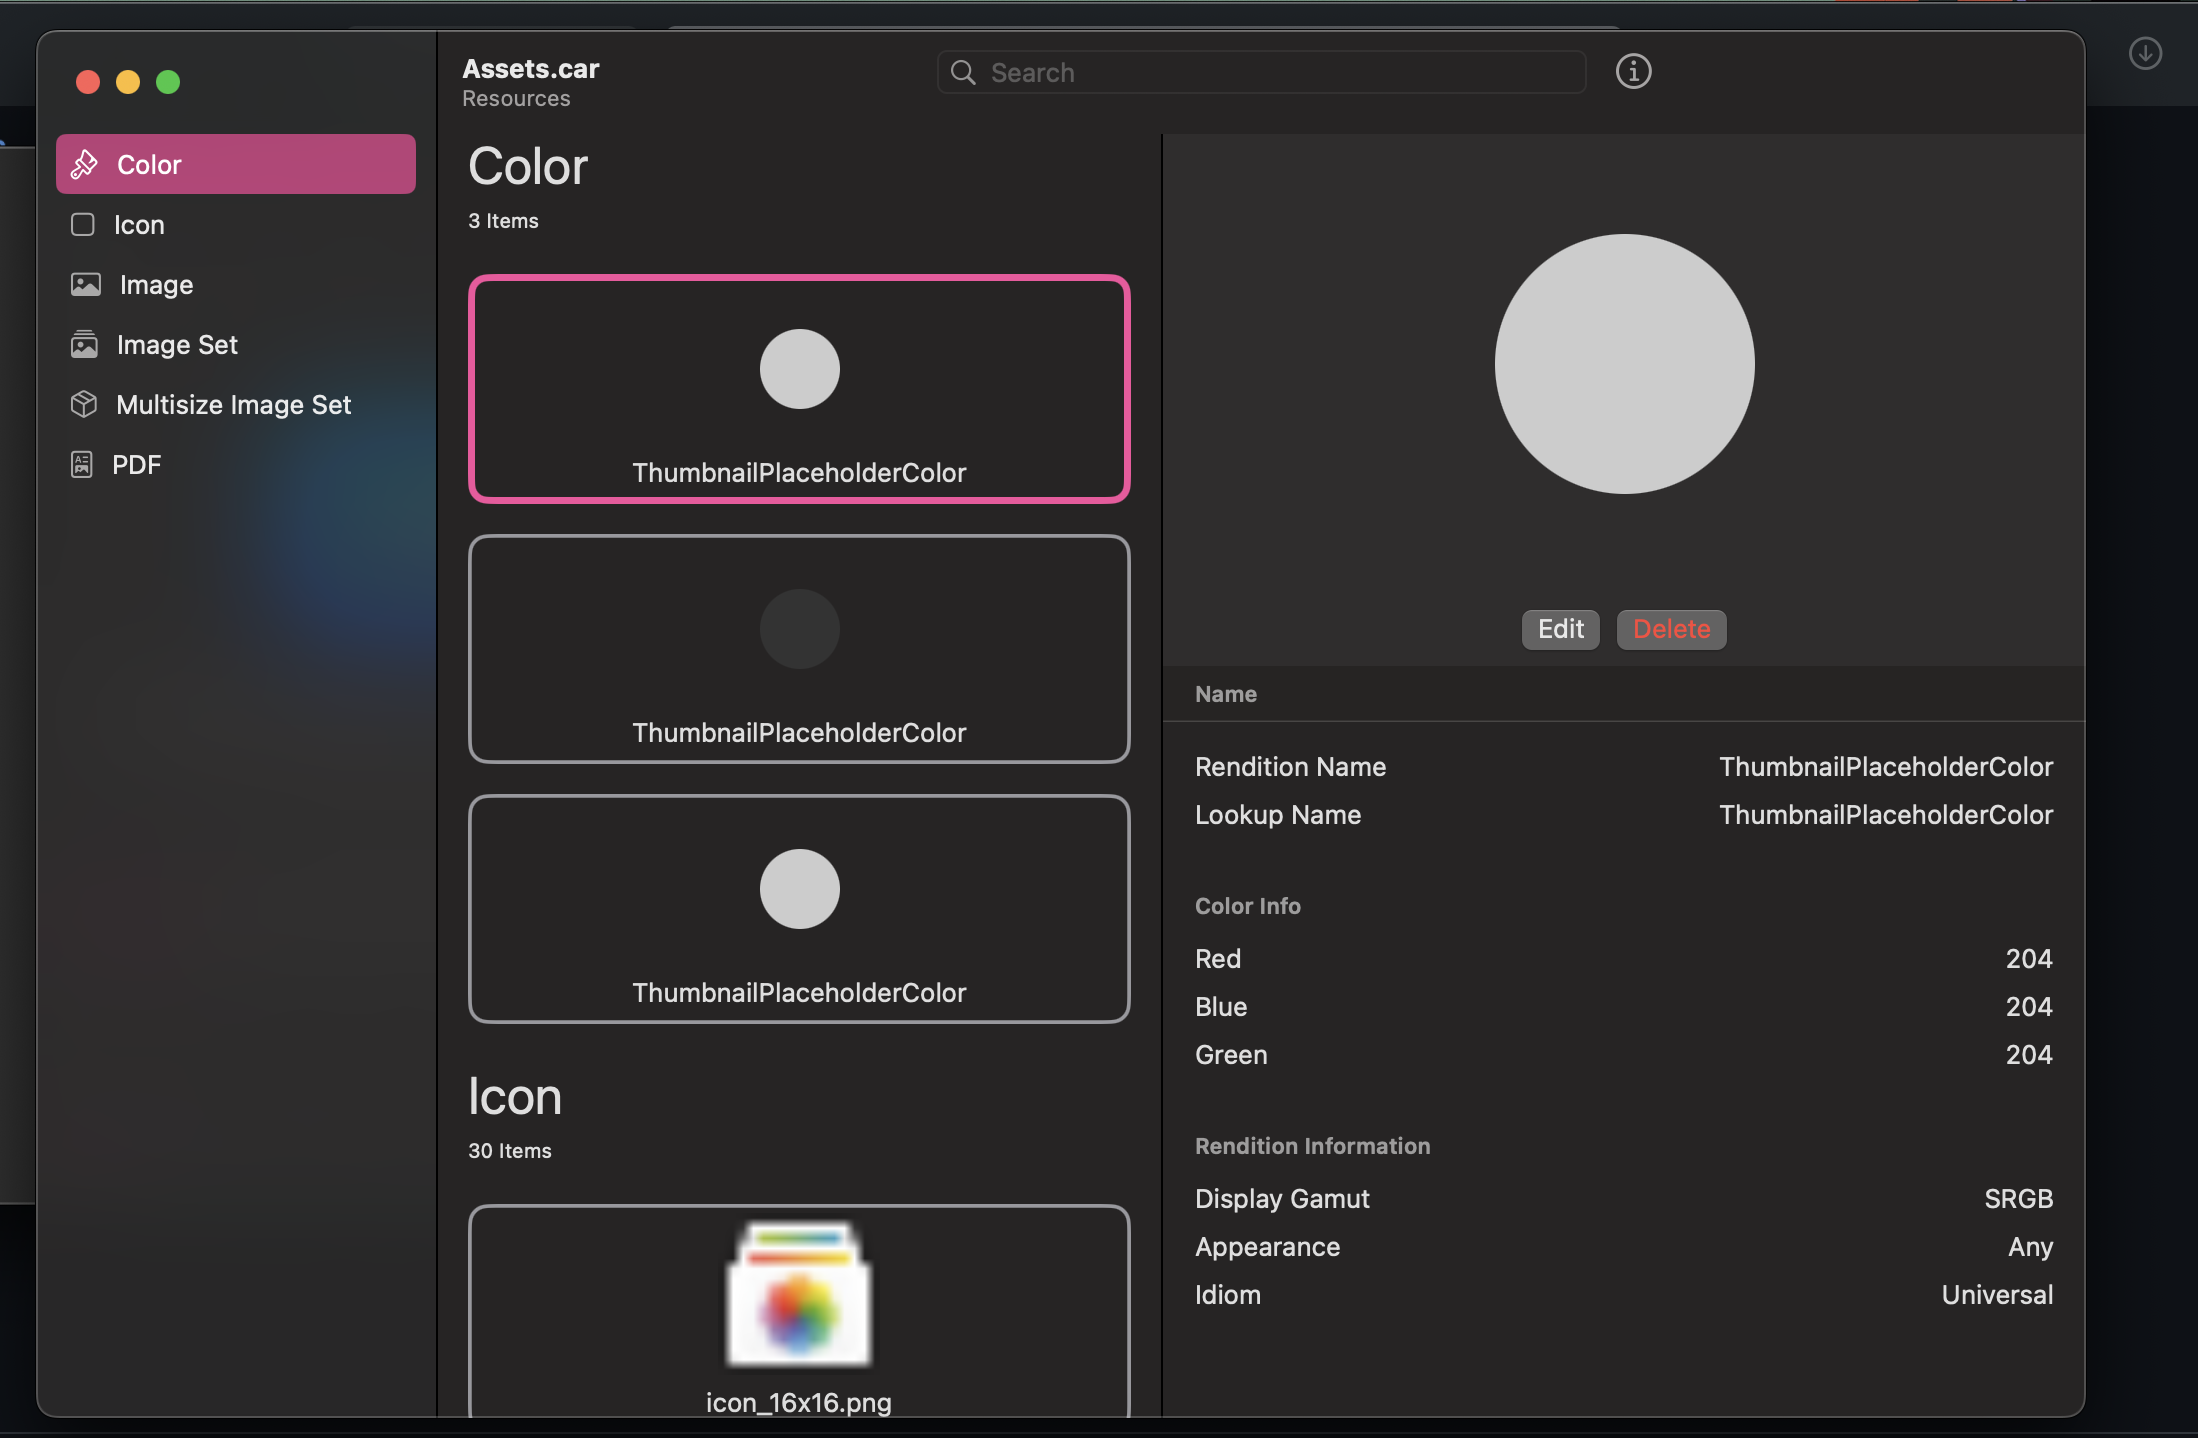Viewport: 2198px width, 1438px height.
Task: Select the Image Set stack icon
Action: 84,344
